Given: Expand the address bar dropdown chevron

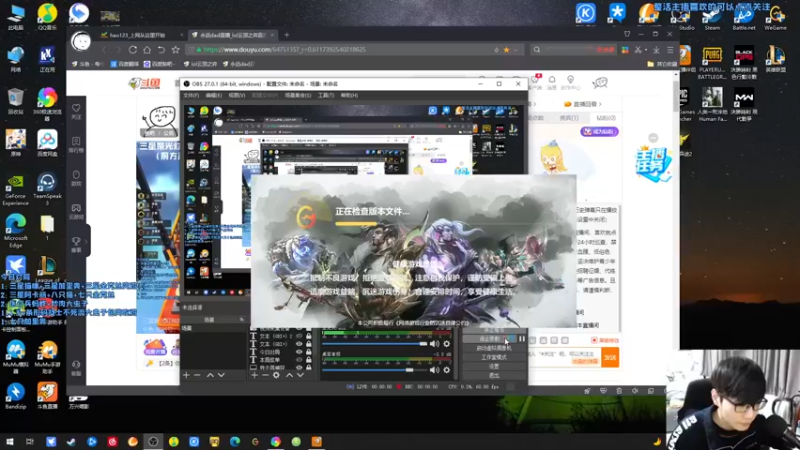Looking at the screenshot, I should [x=516, y=50].
